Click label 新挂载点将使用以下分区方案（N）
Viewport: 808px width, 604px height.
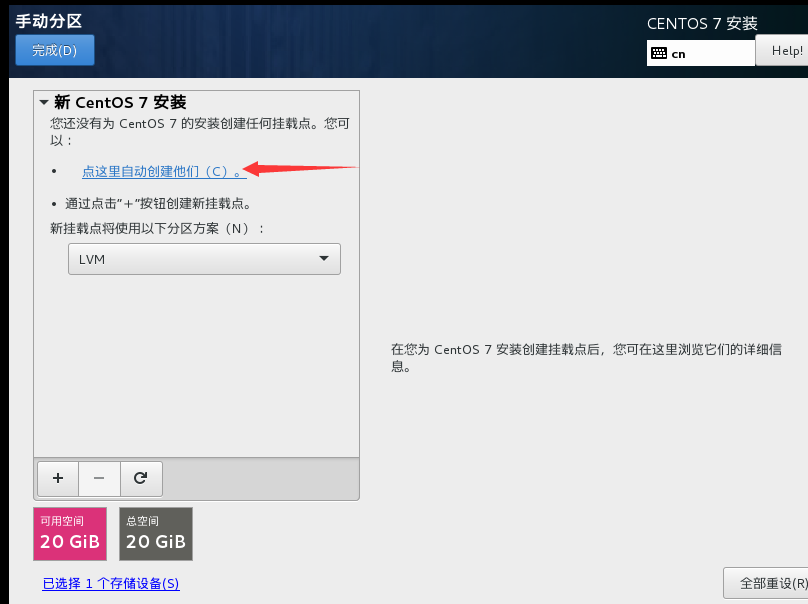pyautogui.click(x=157, y=228)
